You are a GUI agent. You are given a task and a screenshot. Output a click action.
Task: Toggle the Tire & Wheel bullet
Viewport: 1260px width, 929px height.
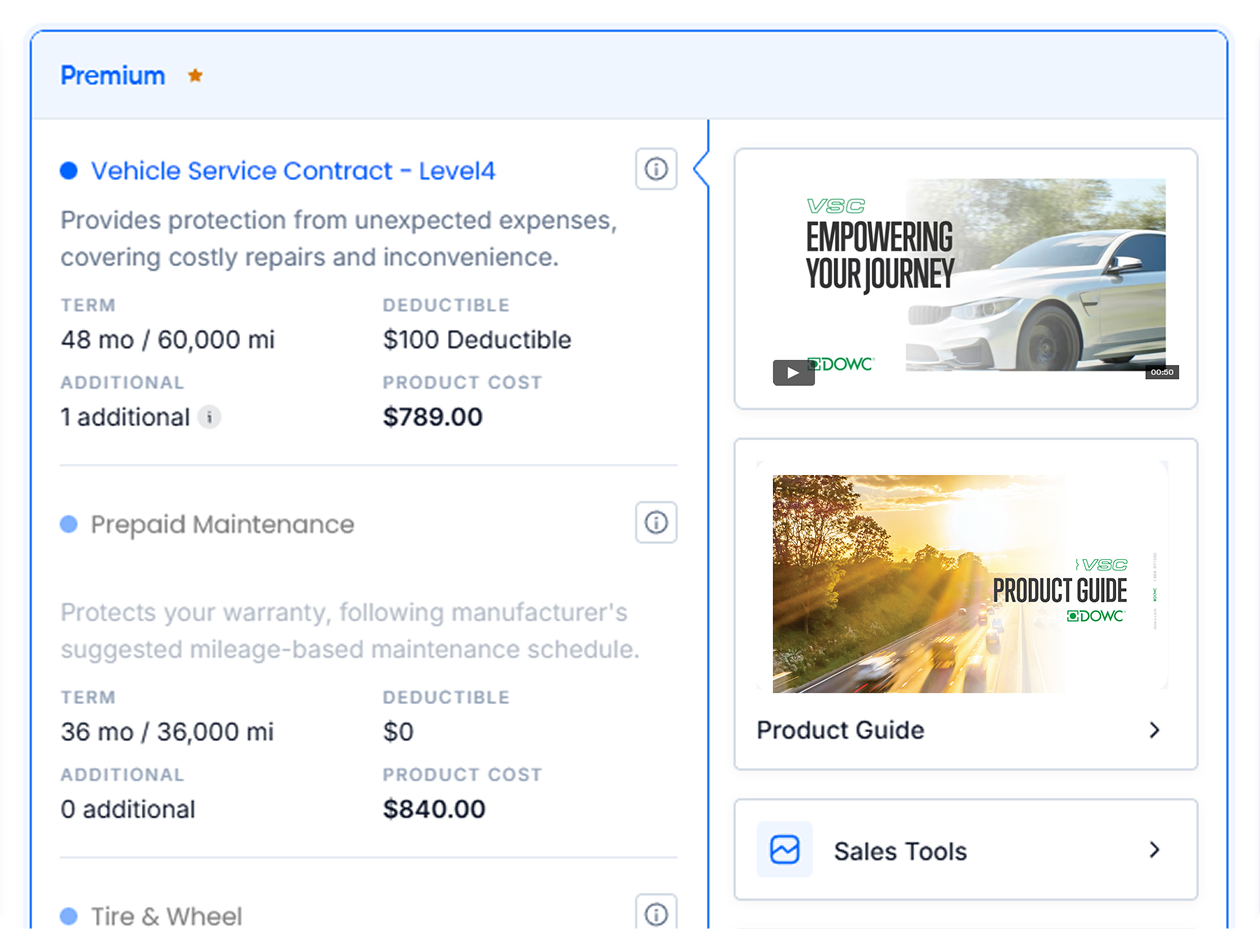pyautogui.click(x=68, y=916)
